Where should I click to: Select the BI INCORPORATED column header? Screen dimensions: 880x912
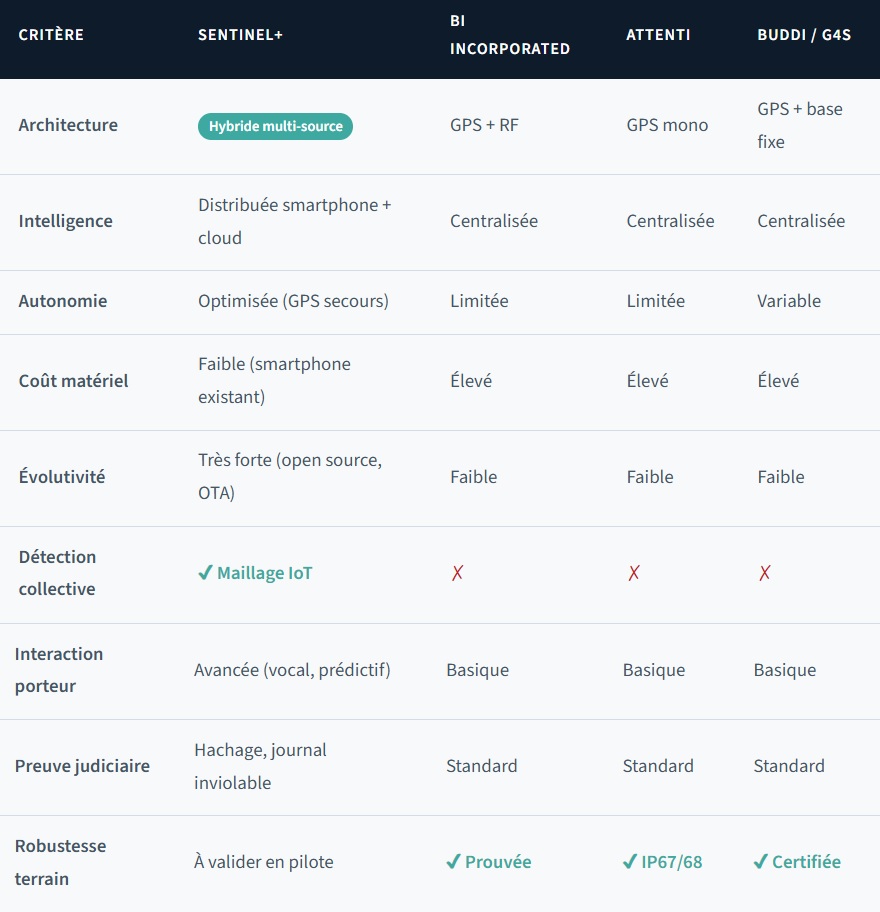(x=509, y=35)
